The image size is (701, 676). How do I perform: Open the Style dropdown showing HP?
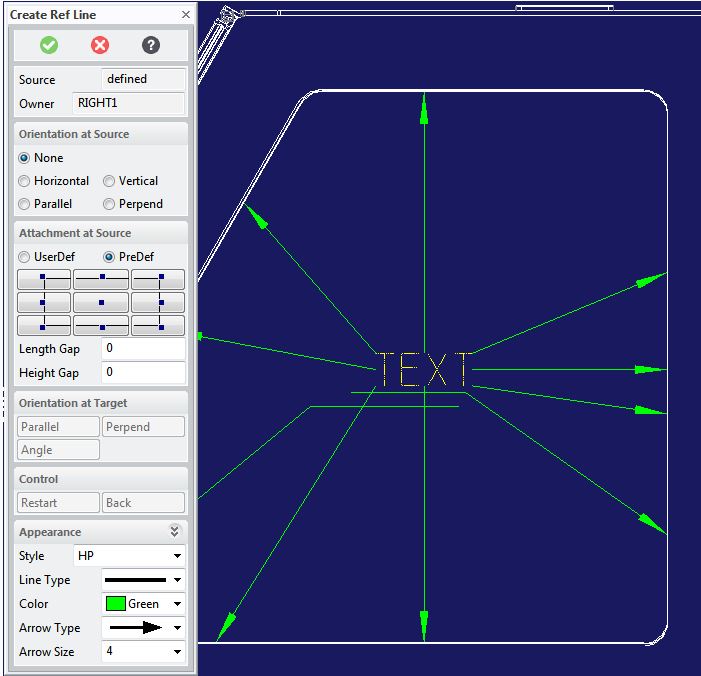[x=130, y=556]
